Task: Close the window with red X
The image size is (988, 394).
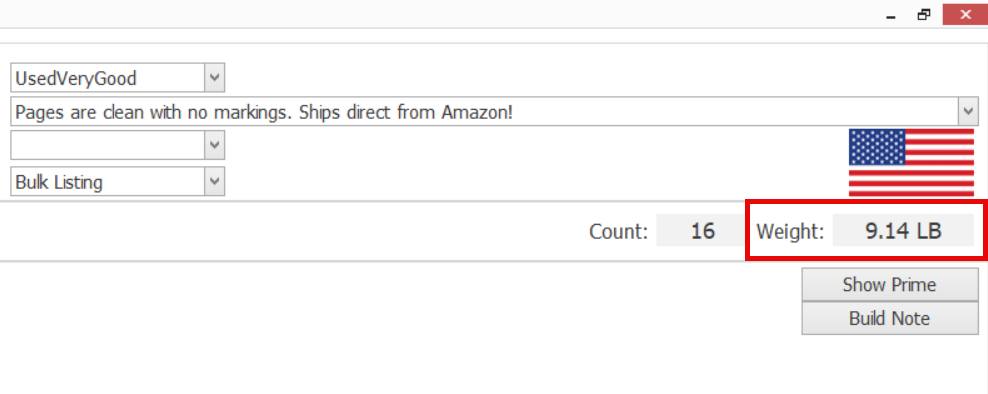Action: click(965, 14)
